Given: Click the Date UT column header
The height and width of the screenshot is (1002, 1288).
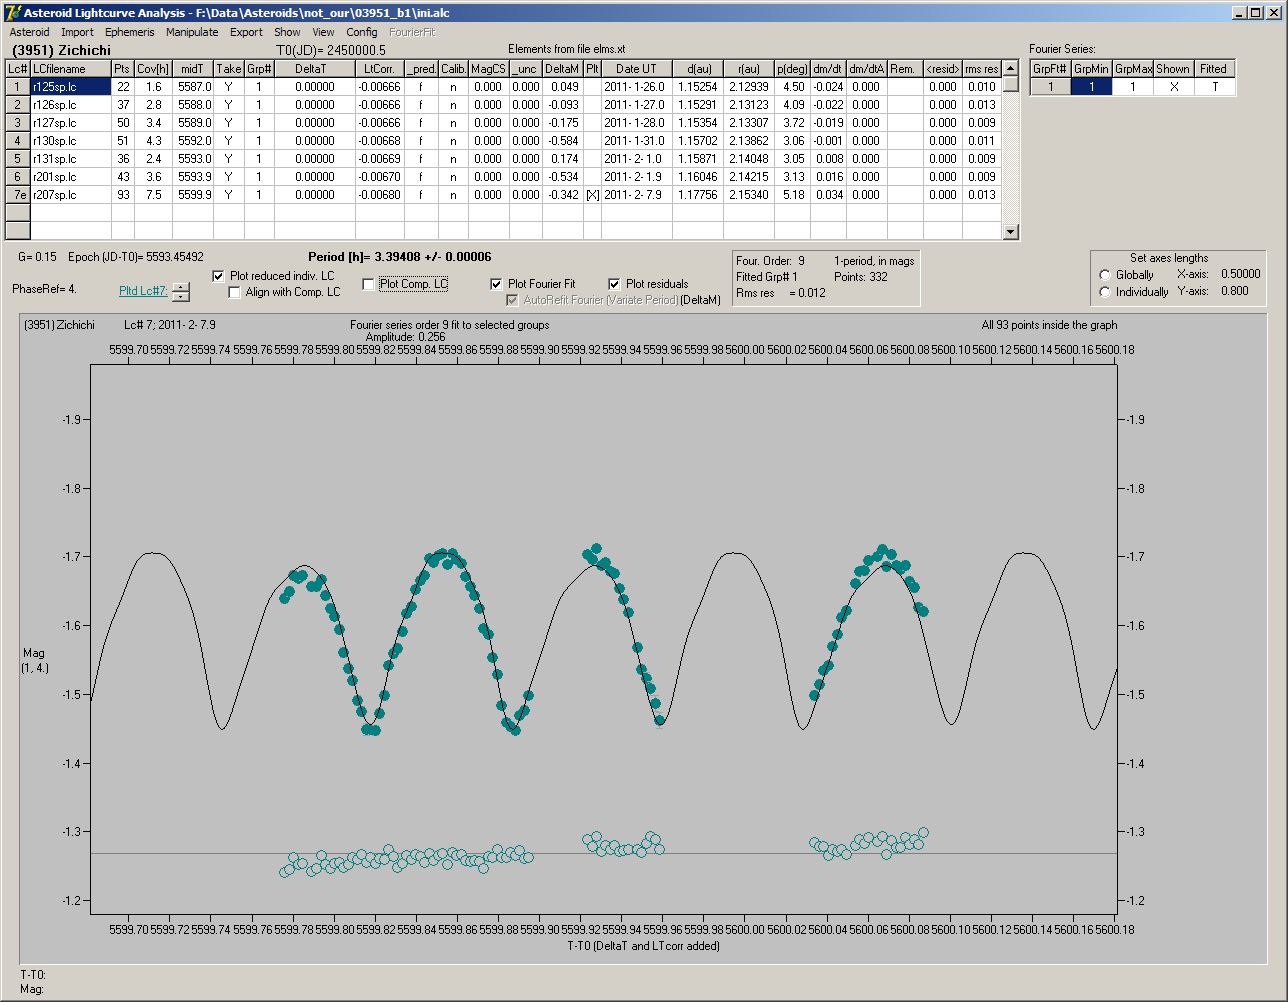Looking at the screenshot, I should tap(637, 69).
